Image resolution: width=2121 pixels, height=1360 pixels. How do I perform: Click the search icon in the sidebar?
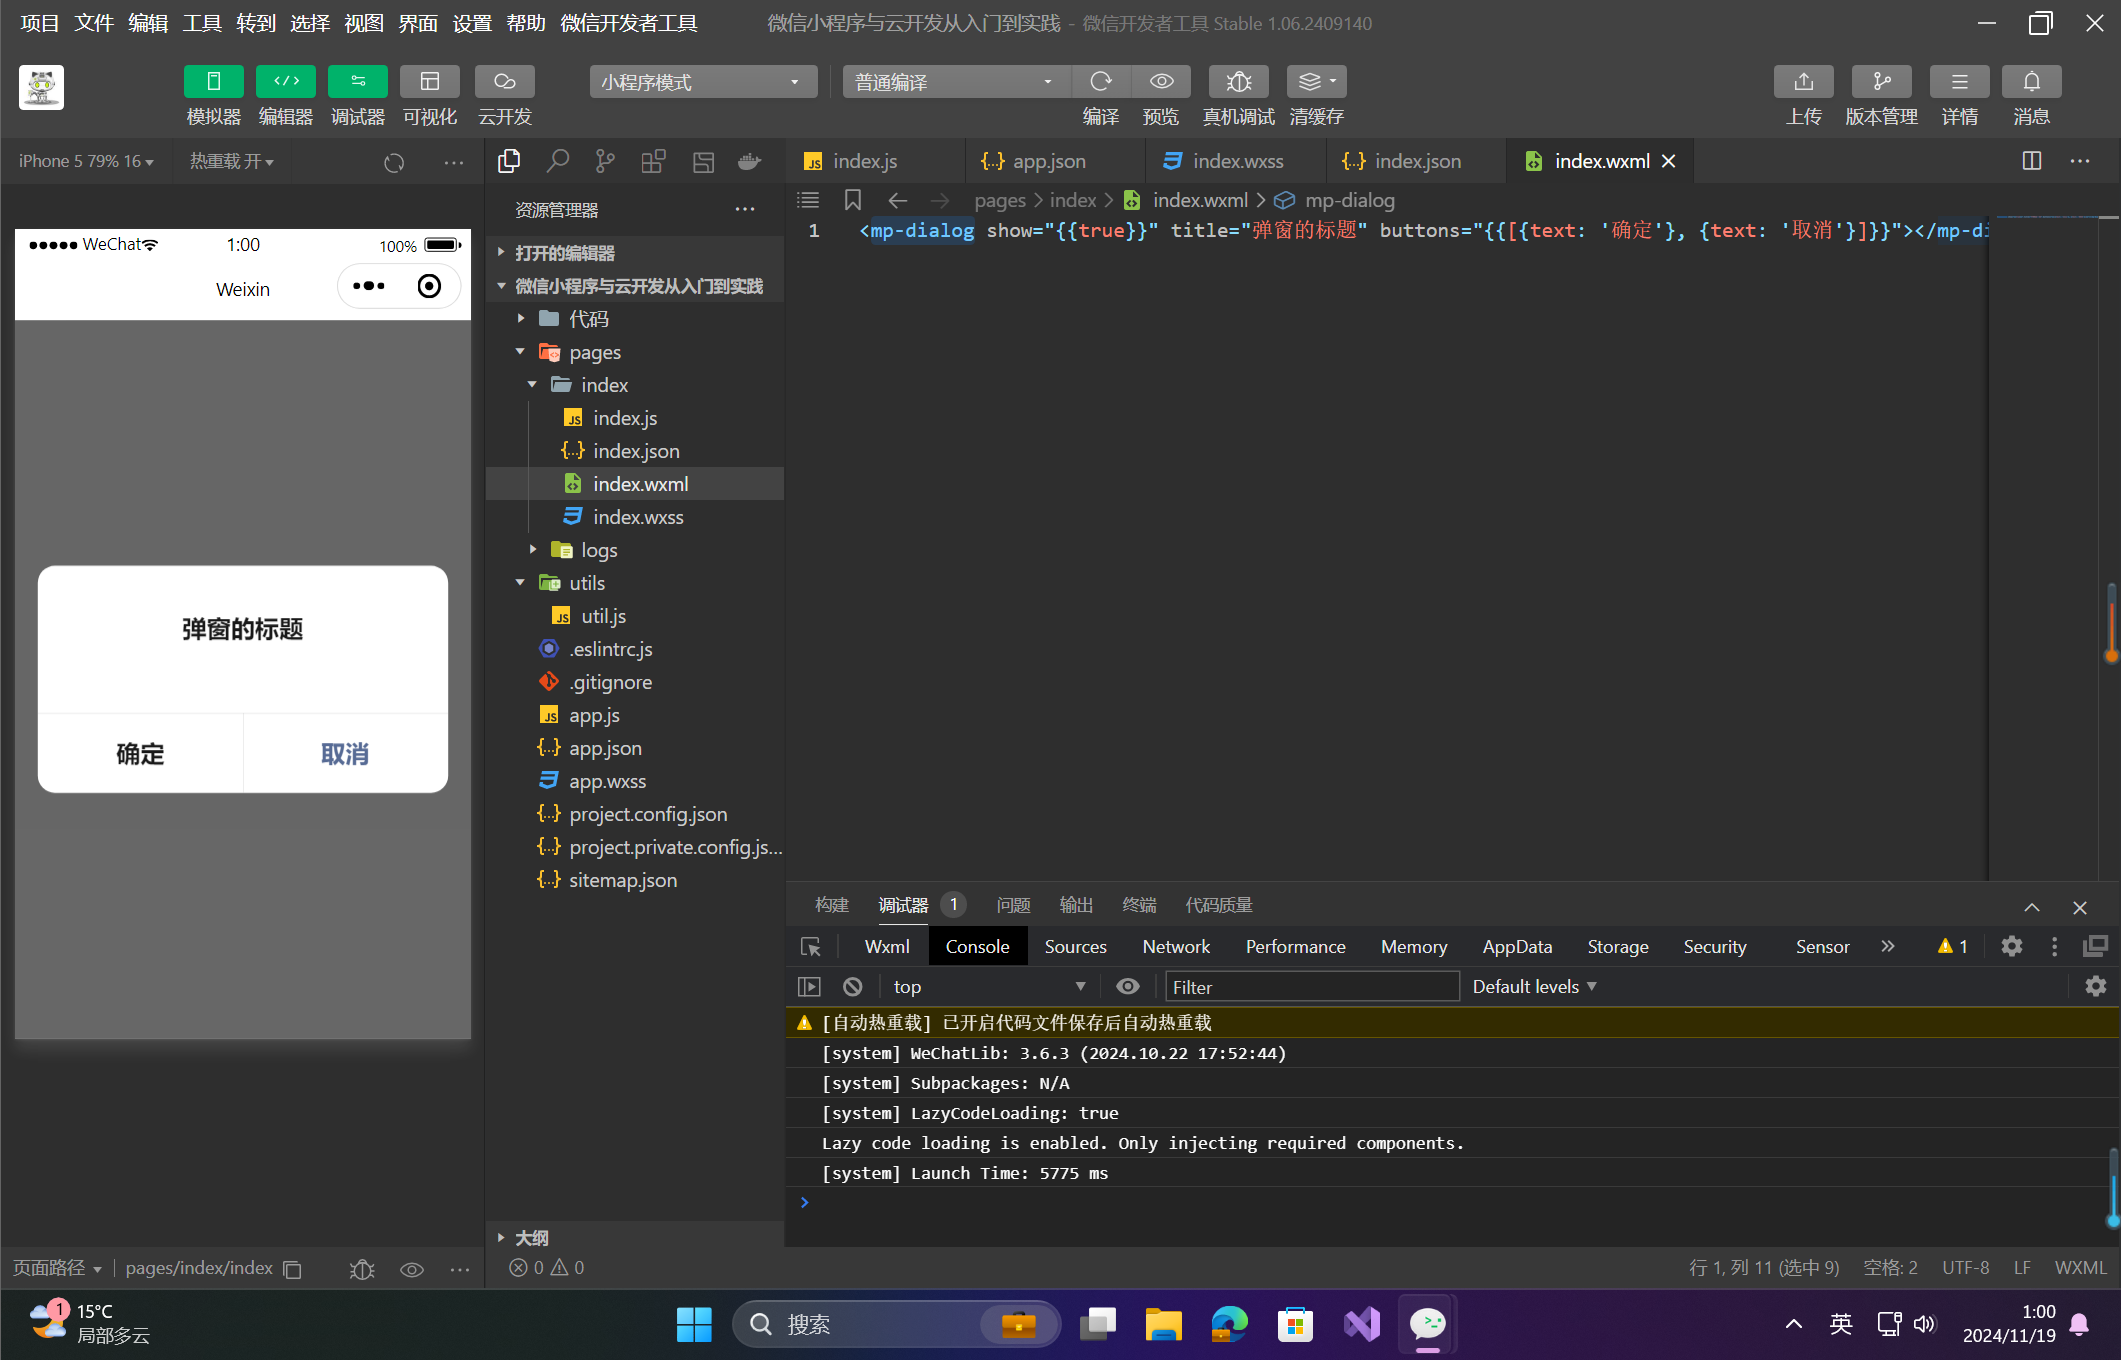click(557, 161)
